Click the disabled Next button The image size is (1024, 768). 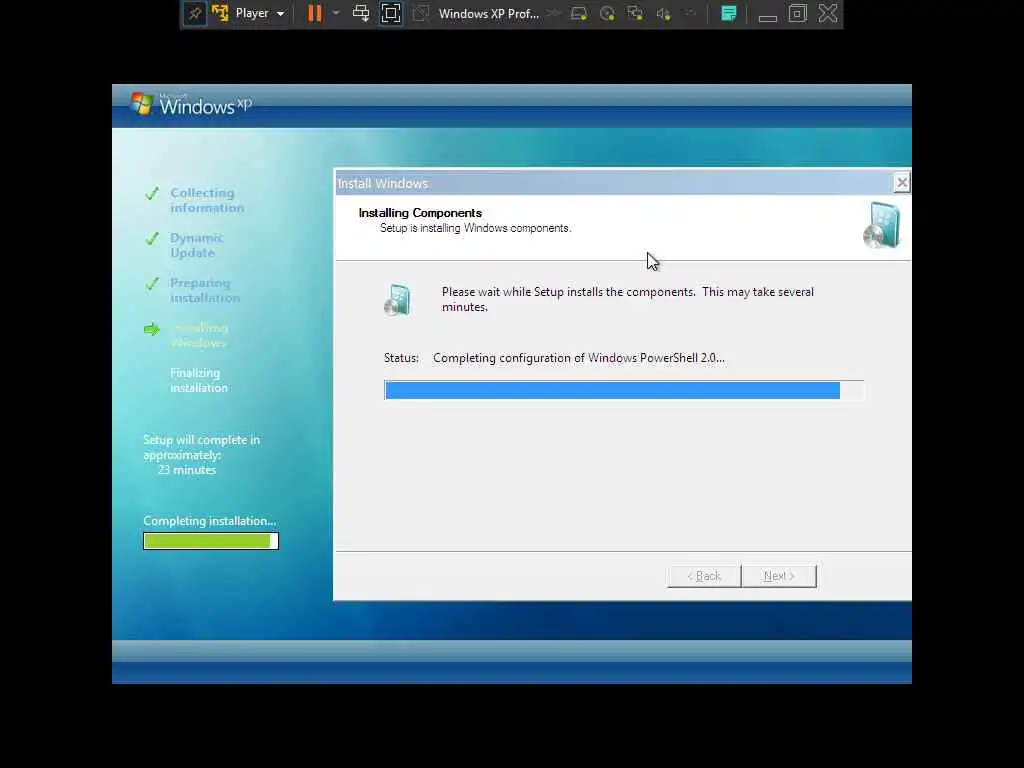tap(779, 576)
